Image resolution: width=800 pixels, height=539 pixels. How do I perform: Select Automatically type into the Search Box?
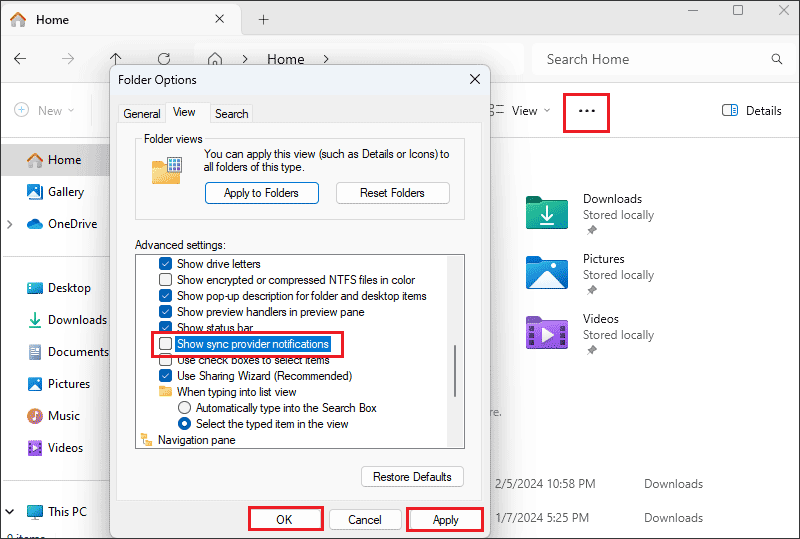184,408
